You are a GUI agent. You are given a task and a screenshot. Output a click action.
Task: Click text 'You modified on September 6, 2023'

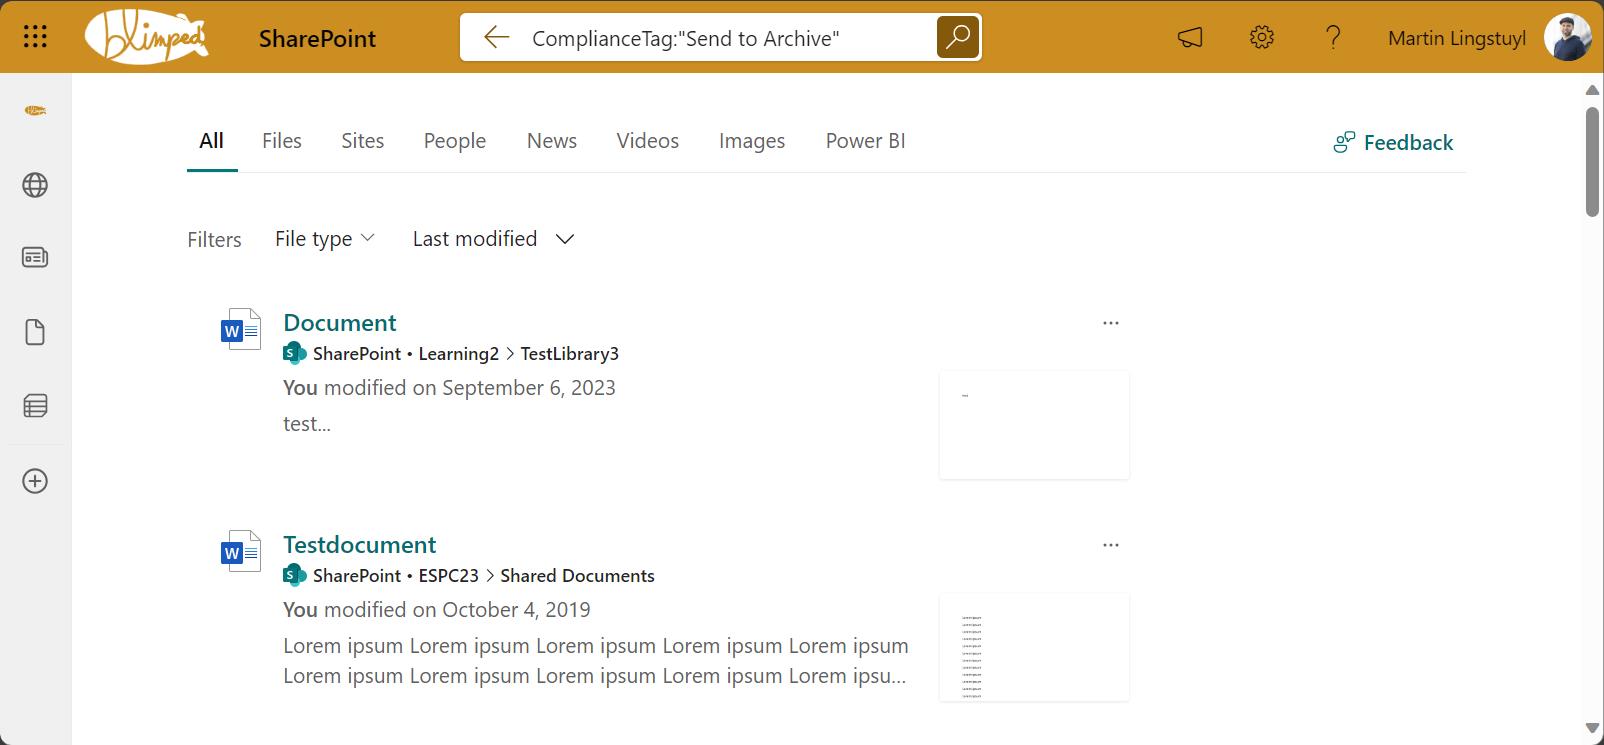[x=449, y=388]
